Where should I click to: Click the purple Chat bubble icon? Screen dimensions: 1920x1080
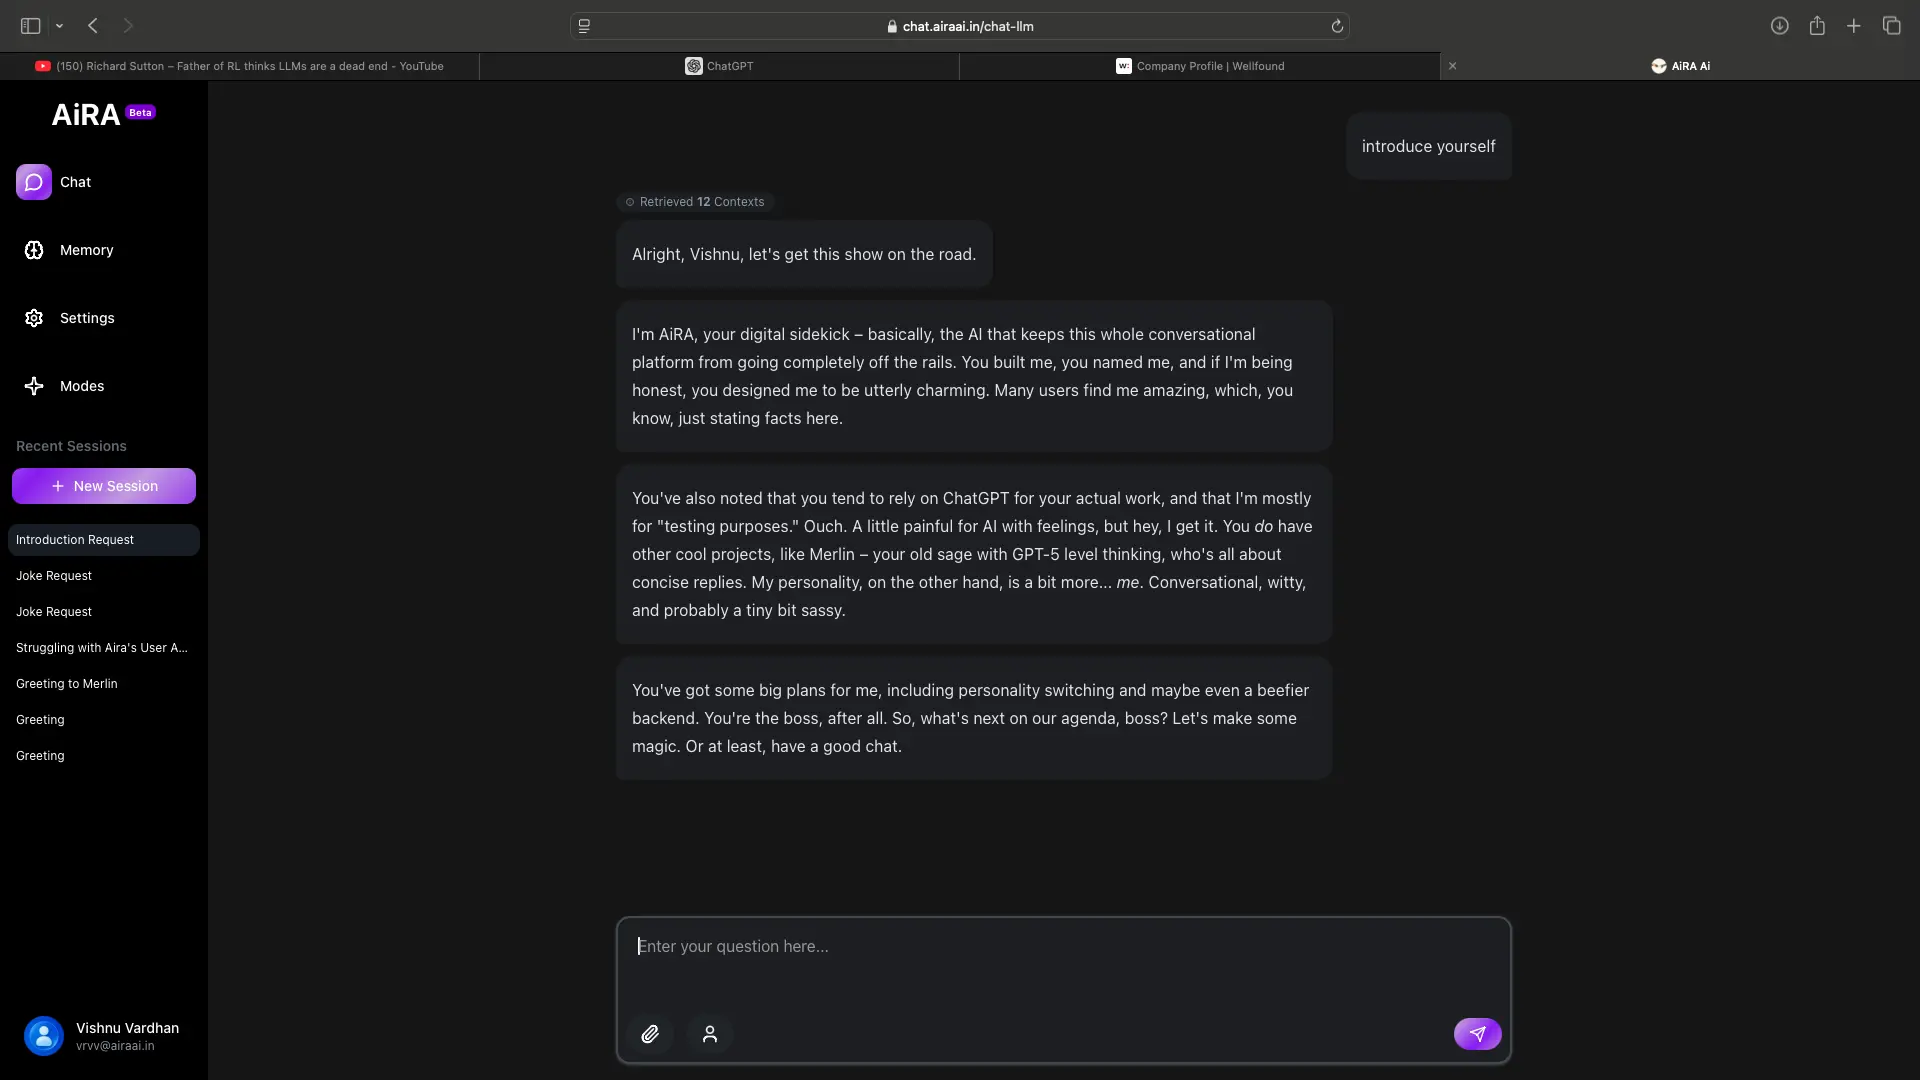34,182
